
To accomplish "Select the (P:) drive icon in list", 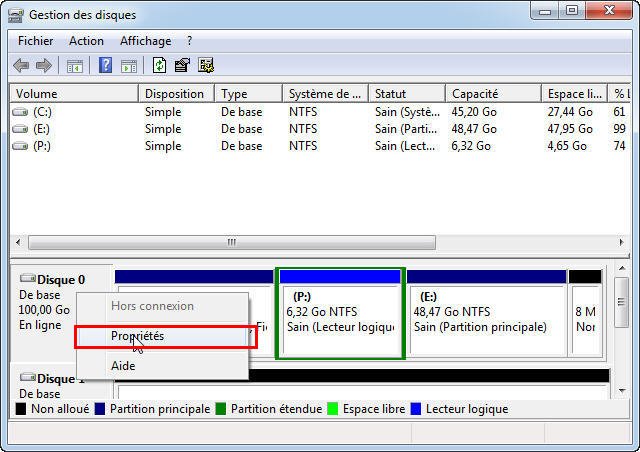I will point(20,146).
